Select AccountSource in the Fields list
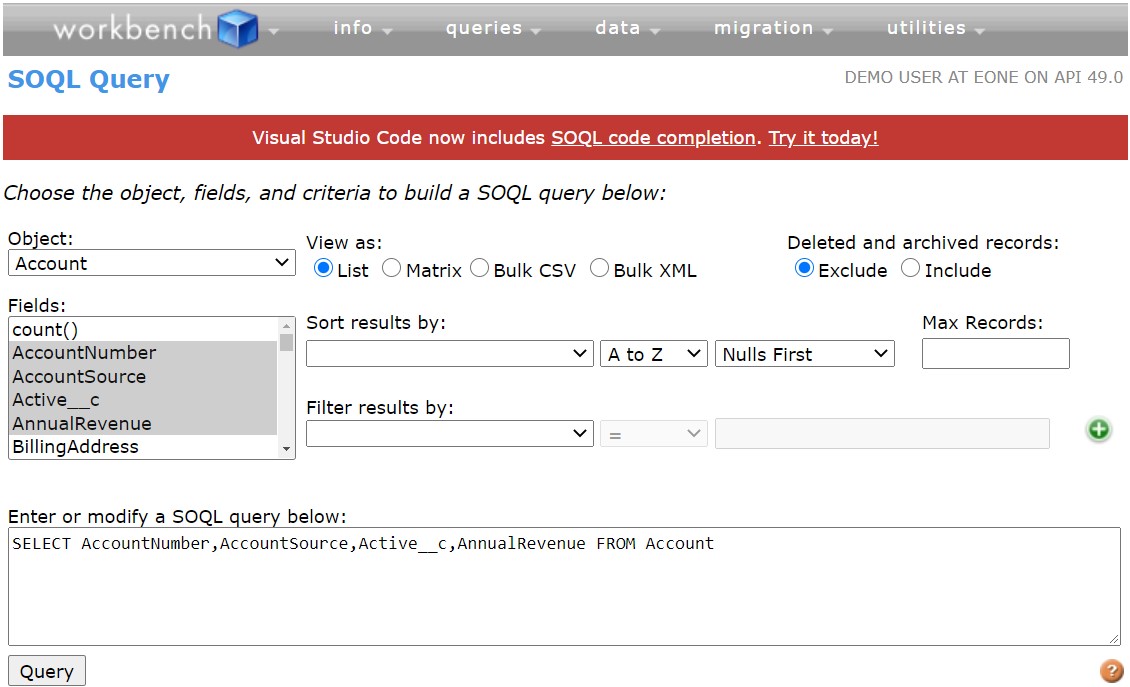 [x=143, y=376]
